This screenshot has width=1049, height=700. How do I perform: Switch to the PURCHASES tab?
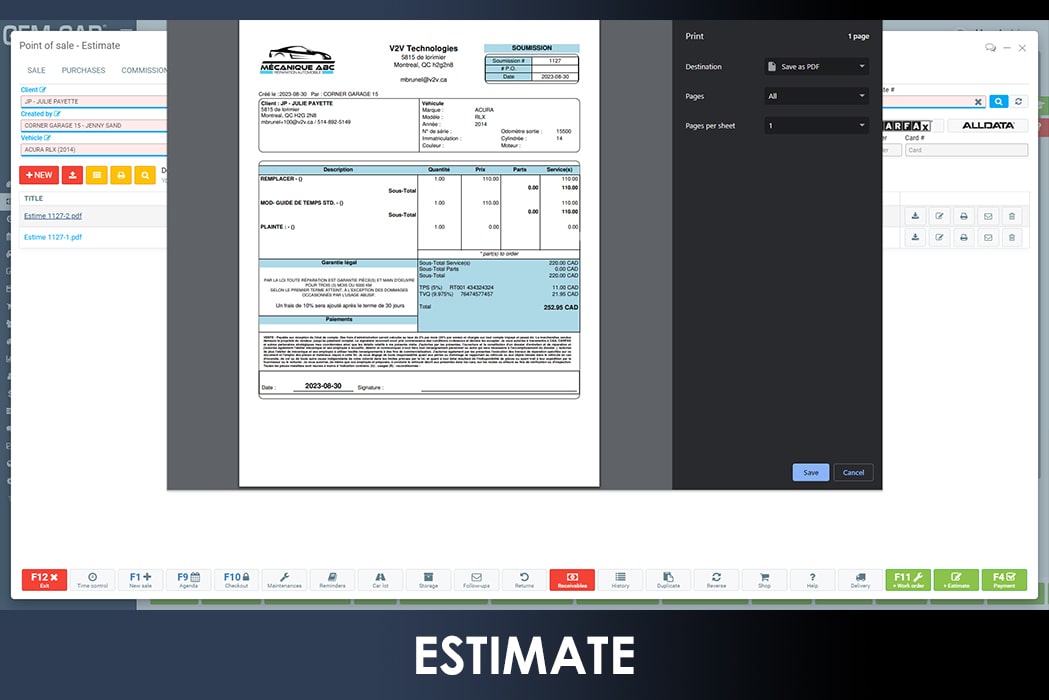tap(83, 71)
